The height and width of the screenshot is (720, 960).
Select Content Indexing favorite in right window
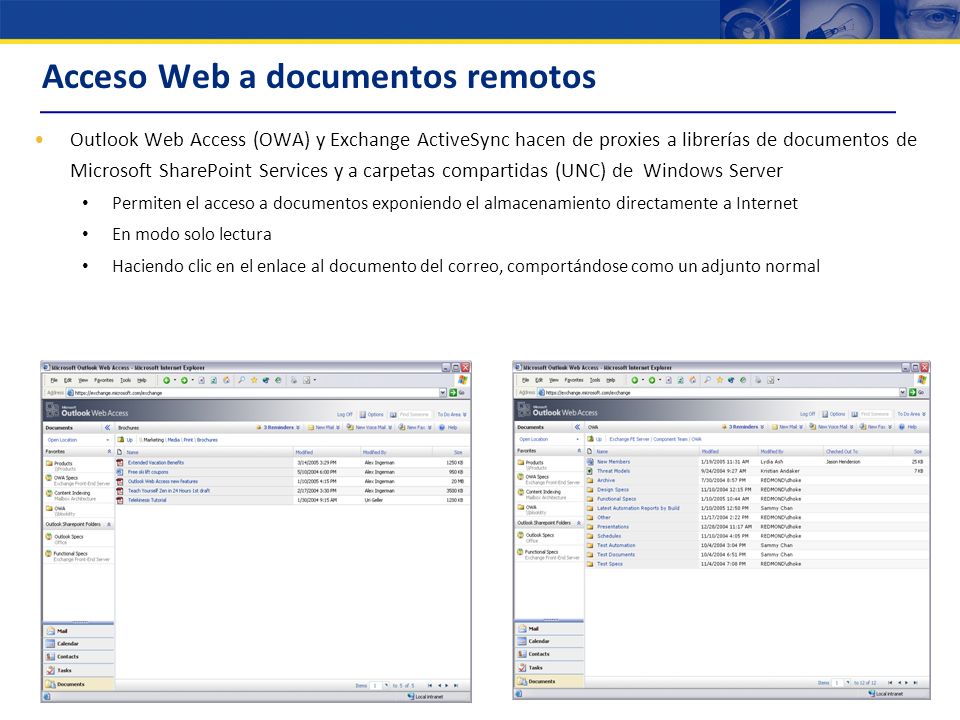543,492
